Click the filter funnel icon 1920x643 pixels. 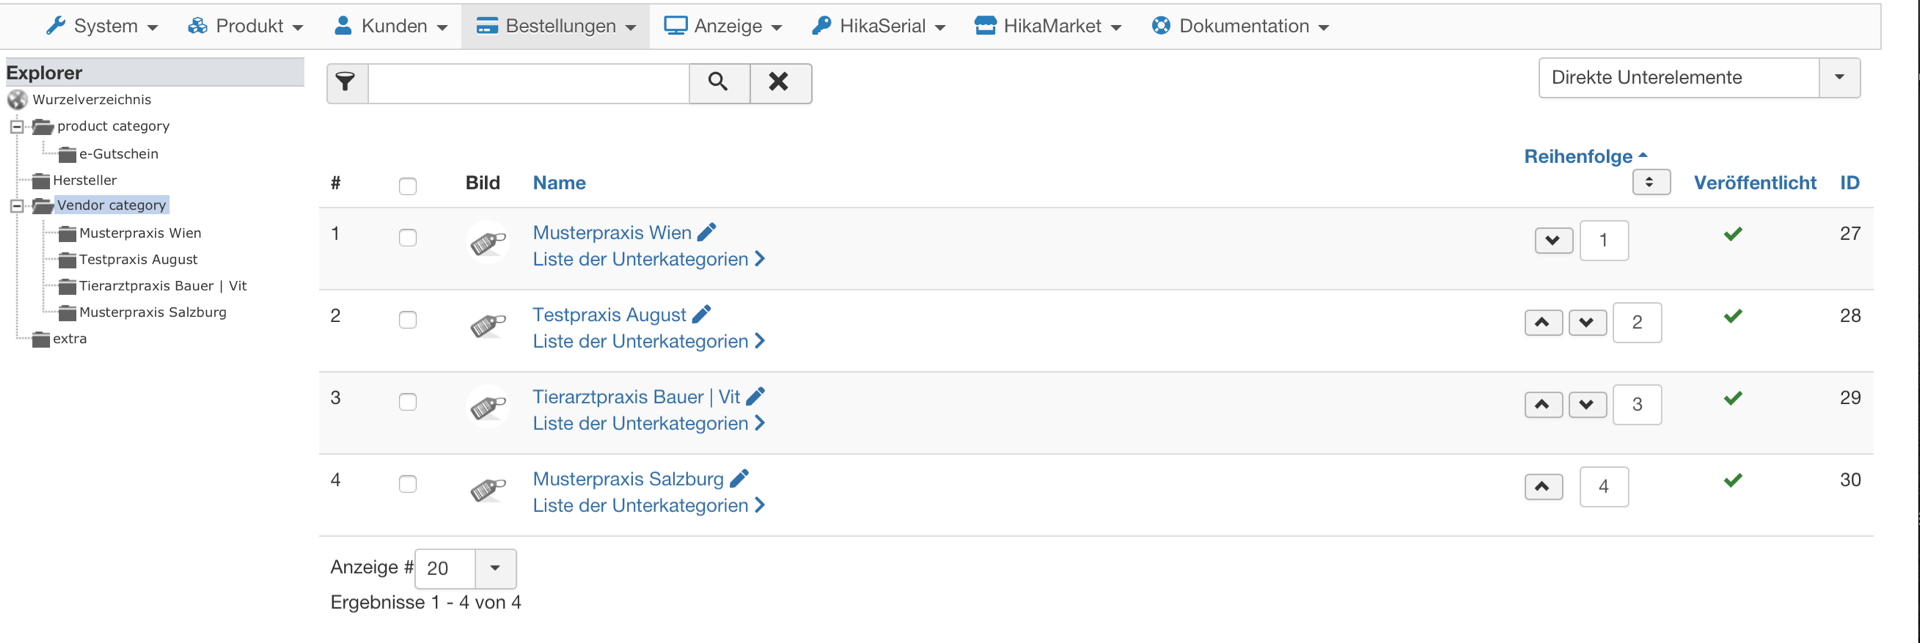(346, 82)
